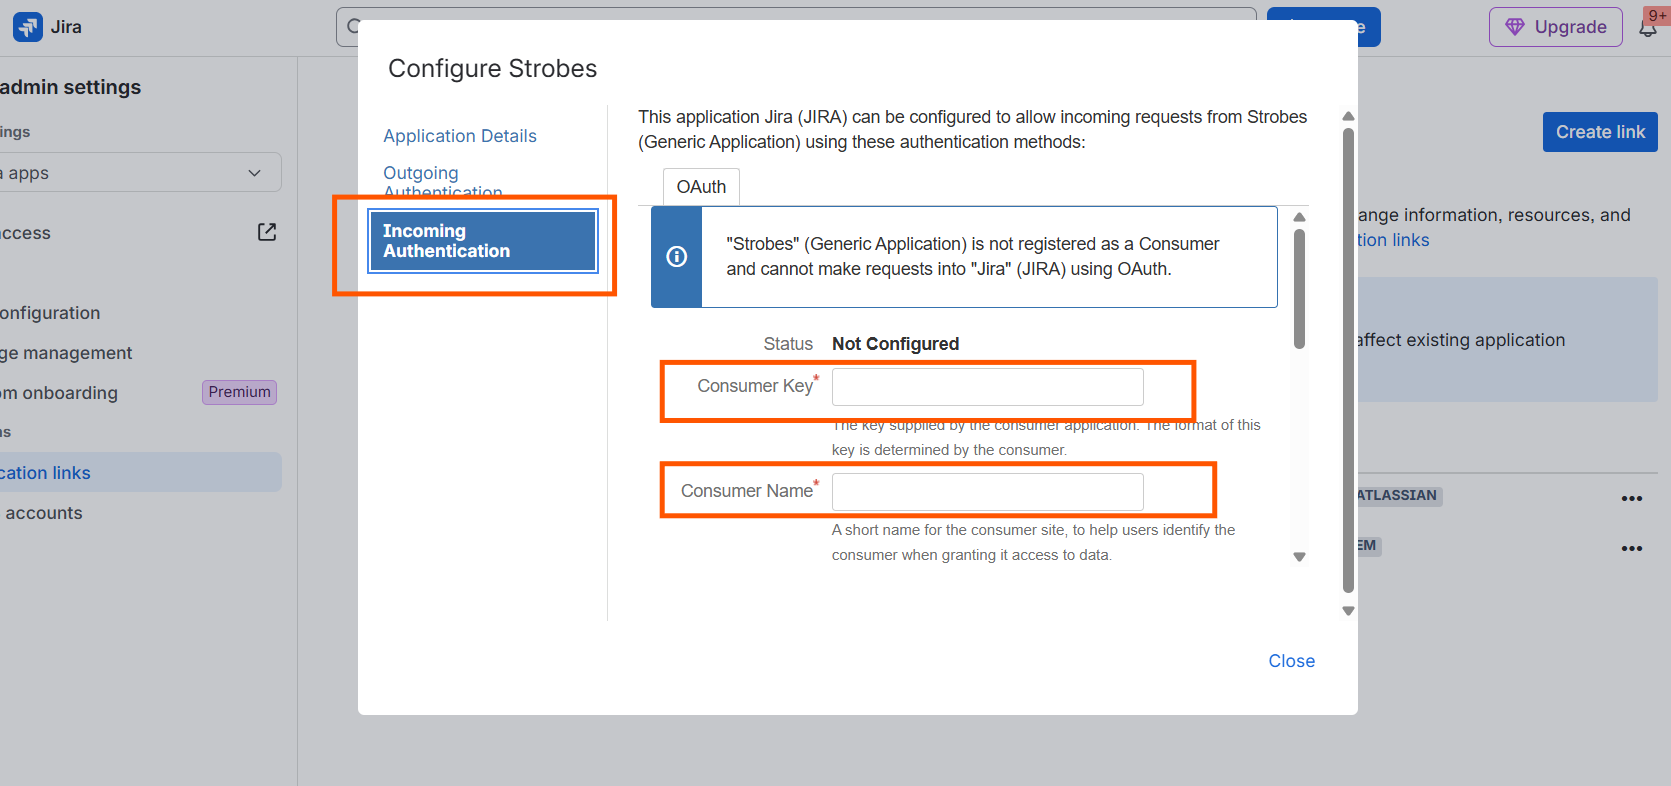Click the outer dialog scroll up arrow
1671x786 pixels.
[1348, 116]
